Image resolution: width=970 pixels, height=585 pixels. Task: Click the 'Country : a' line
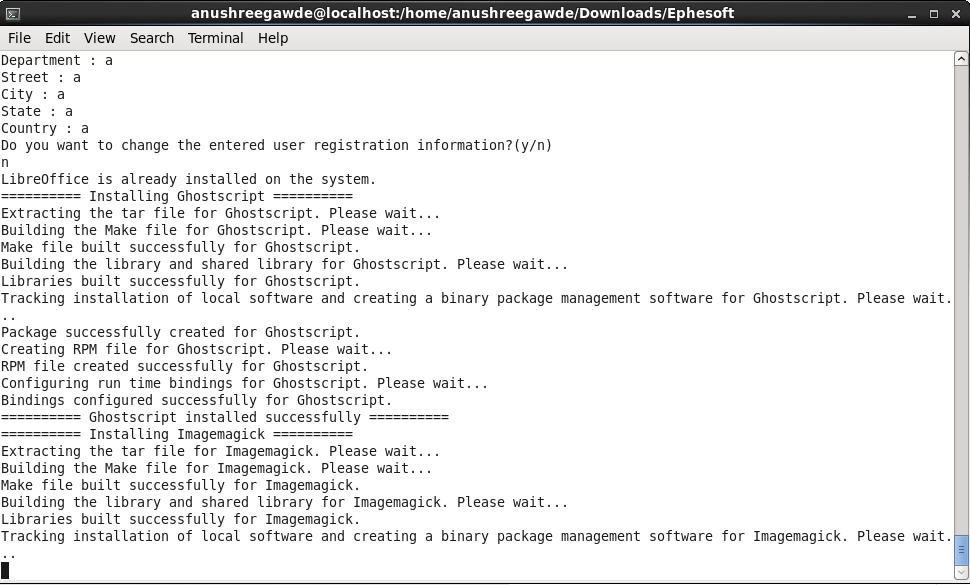pos(45,129)
